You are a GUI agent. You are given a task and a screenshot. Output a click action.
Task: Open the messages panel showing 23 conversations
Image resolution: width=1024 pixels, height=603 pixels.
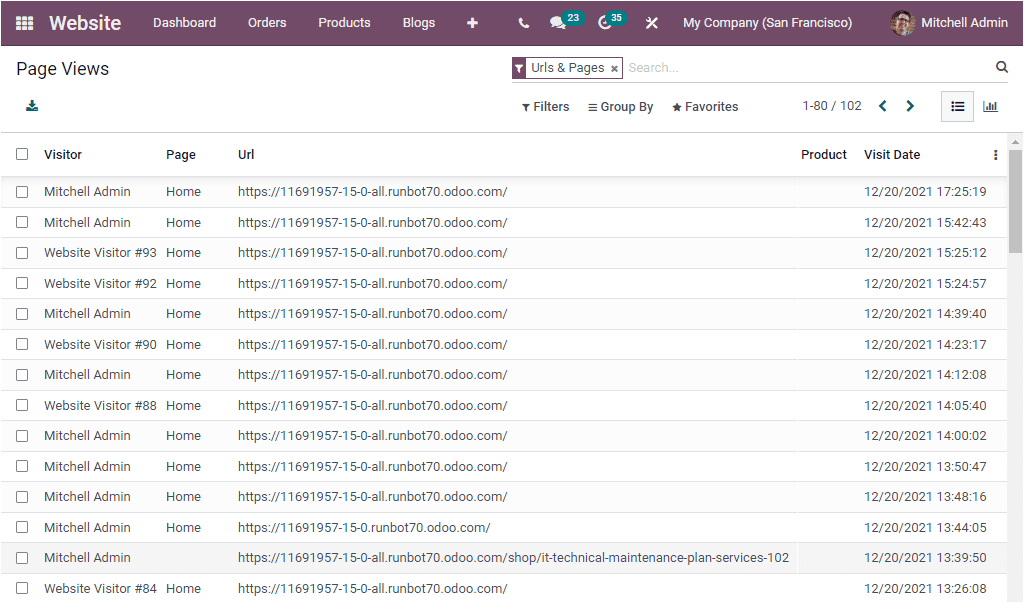click(558, 22)
